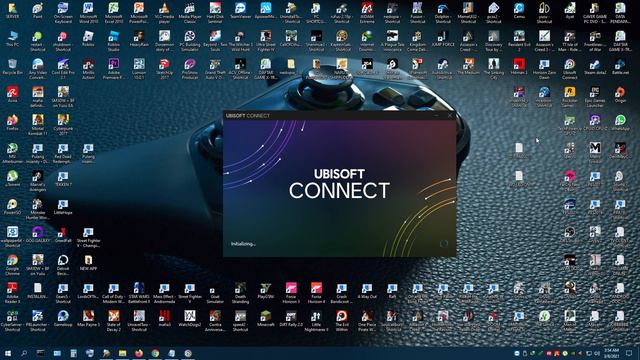Image resolution: width=640 pixels, height=360 pixels.
Task: Select the Roblox Studio icon
Action: click(113, 40)
